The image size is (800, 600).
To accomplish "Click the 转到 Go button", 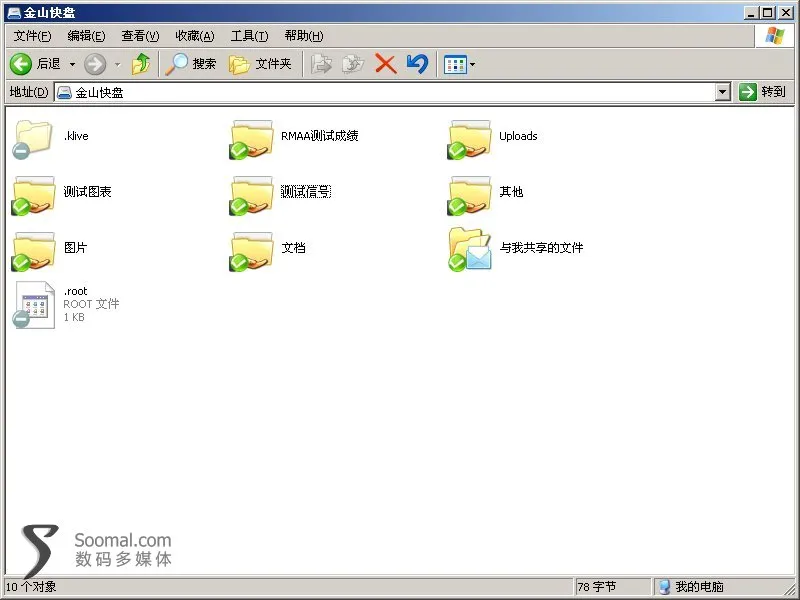I will tap(762, 92).
